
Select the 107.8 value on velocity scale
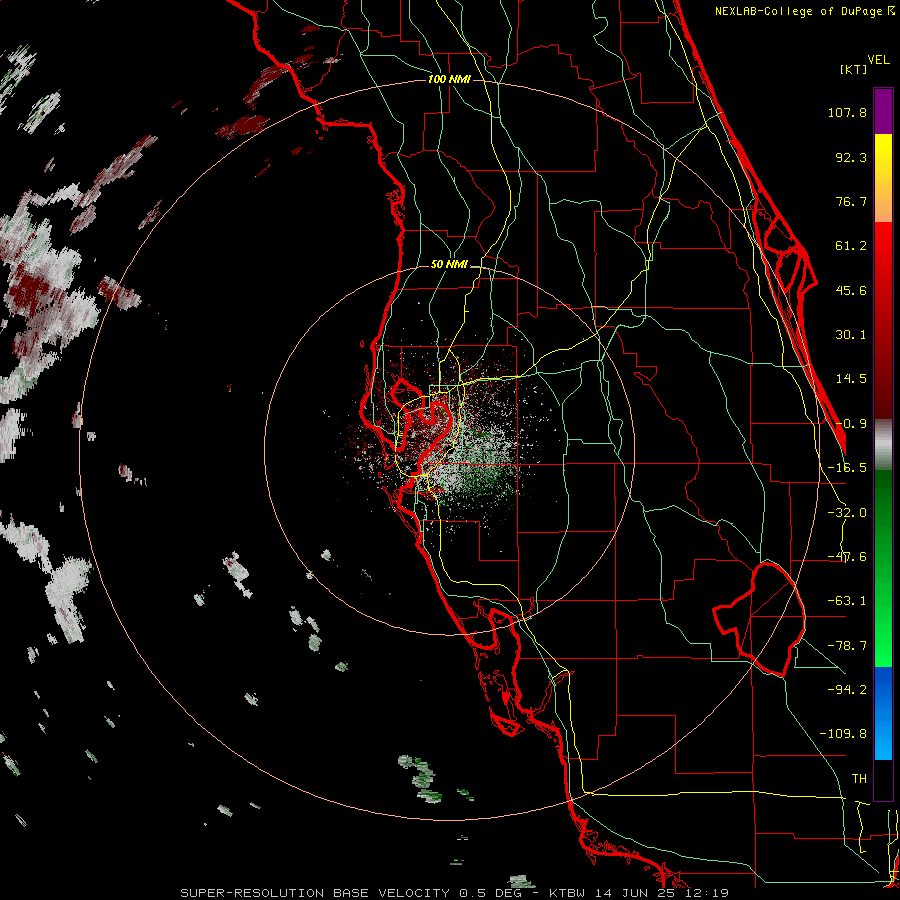(x=847, y=112)
